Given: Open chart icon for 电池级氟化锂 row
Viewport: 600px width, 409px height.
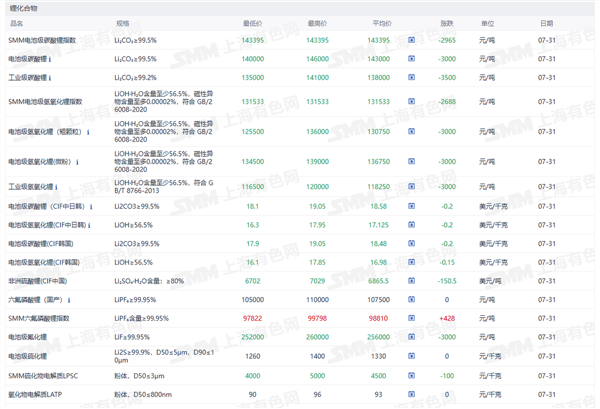Looking at the screenshot, I should (x=411, y=337).
